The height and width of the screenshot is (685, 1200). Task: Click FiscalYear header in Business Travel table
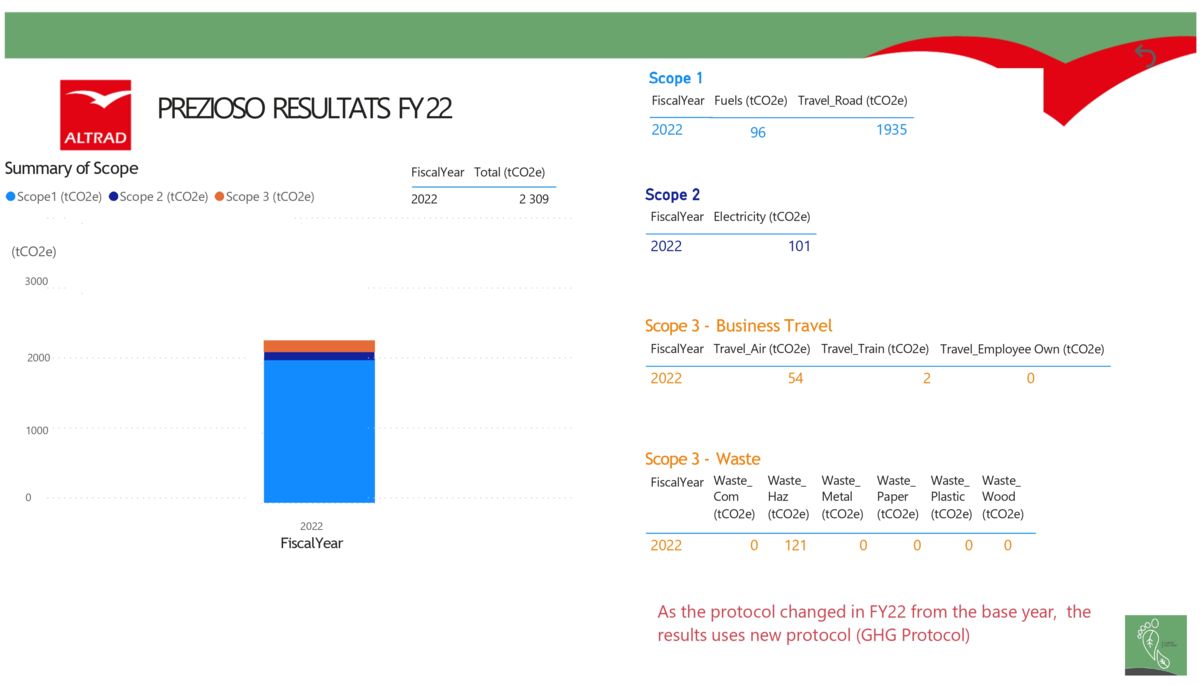(x=677, y=349)
